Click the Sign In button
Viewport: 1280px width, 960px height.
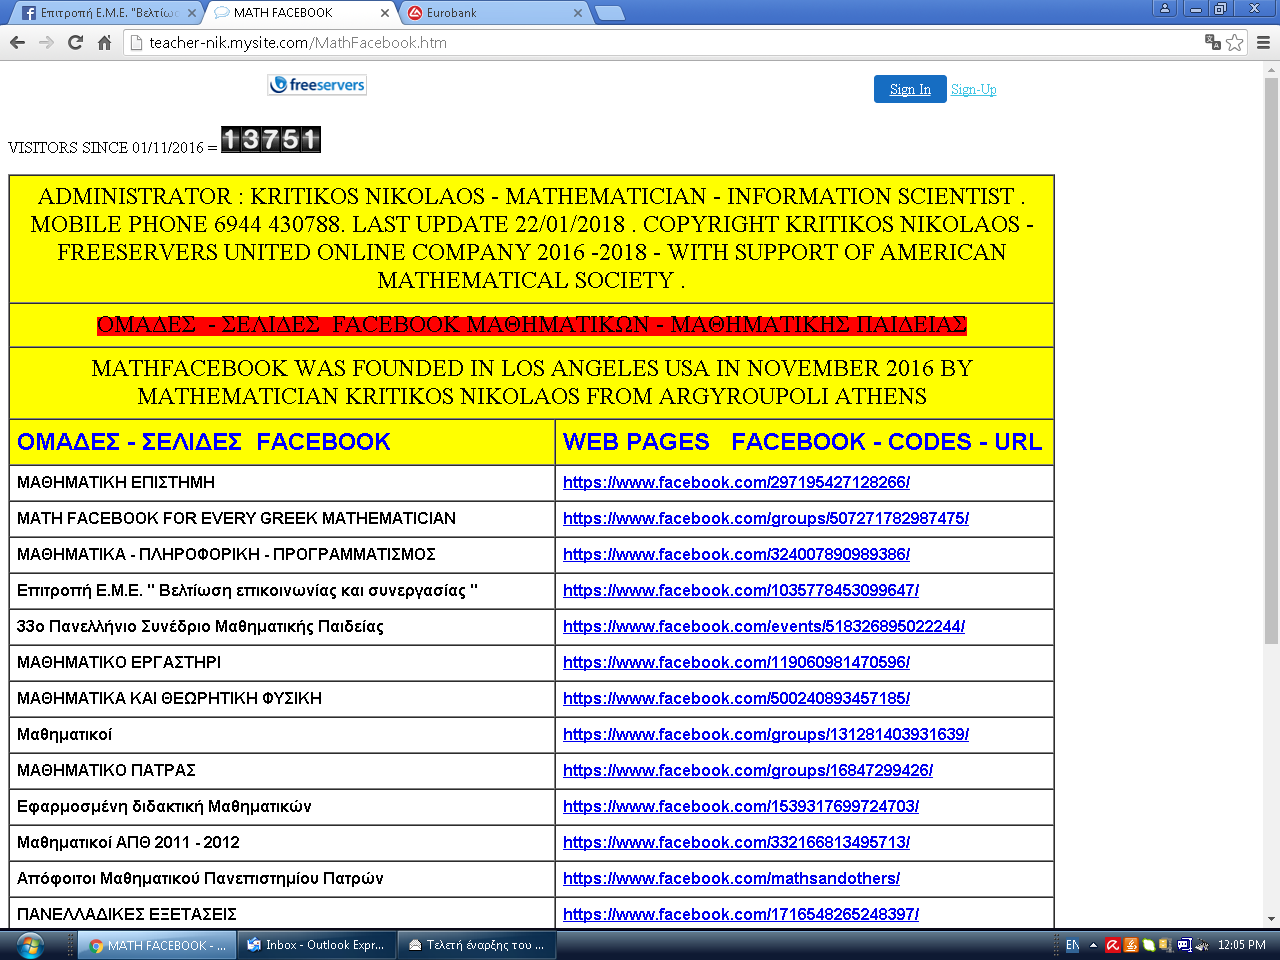coord(910,89)
